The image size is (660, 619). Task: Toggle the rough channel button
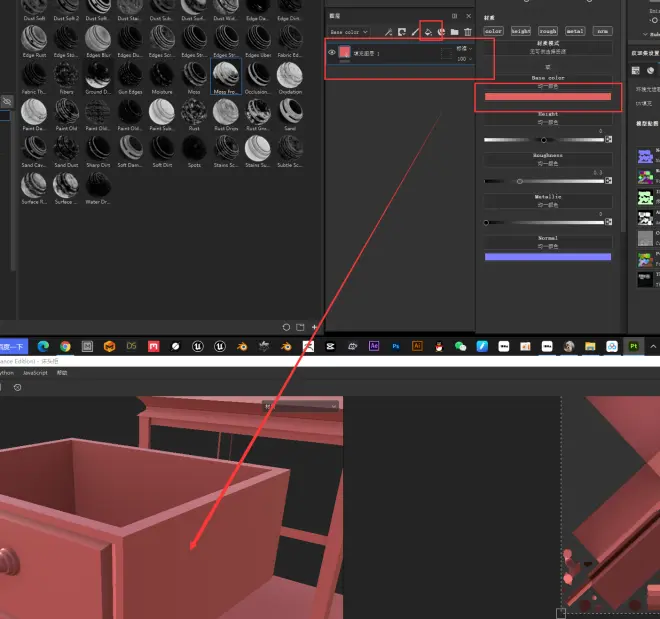548,31
